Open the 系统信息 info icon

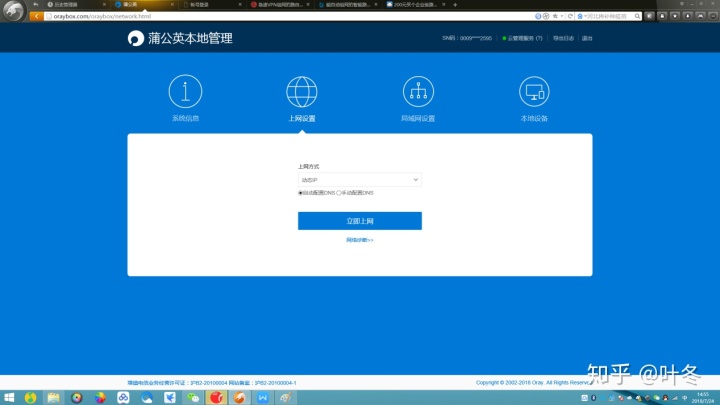(x=185, y=91)
